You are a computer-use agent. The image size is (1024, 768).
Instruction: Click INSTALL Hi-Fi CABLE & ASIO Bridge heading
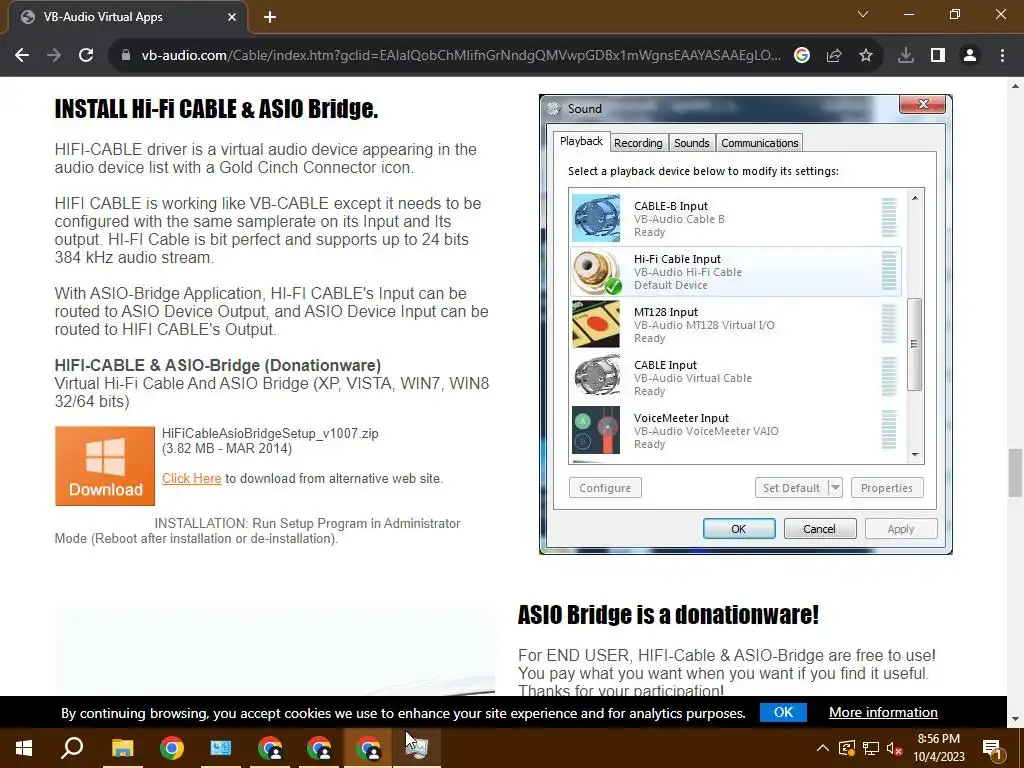[216, 108]
